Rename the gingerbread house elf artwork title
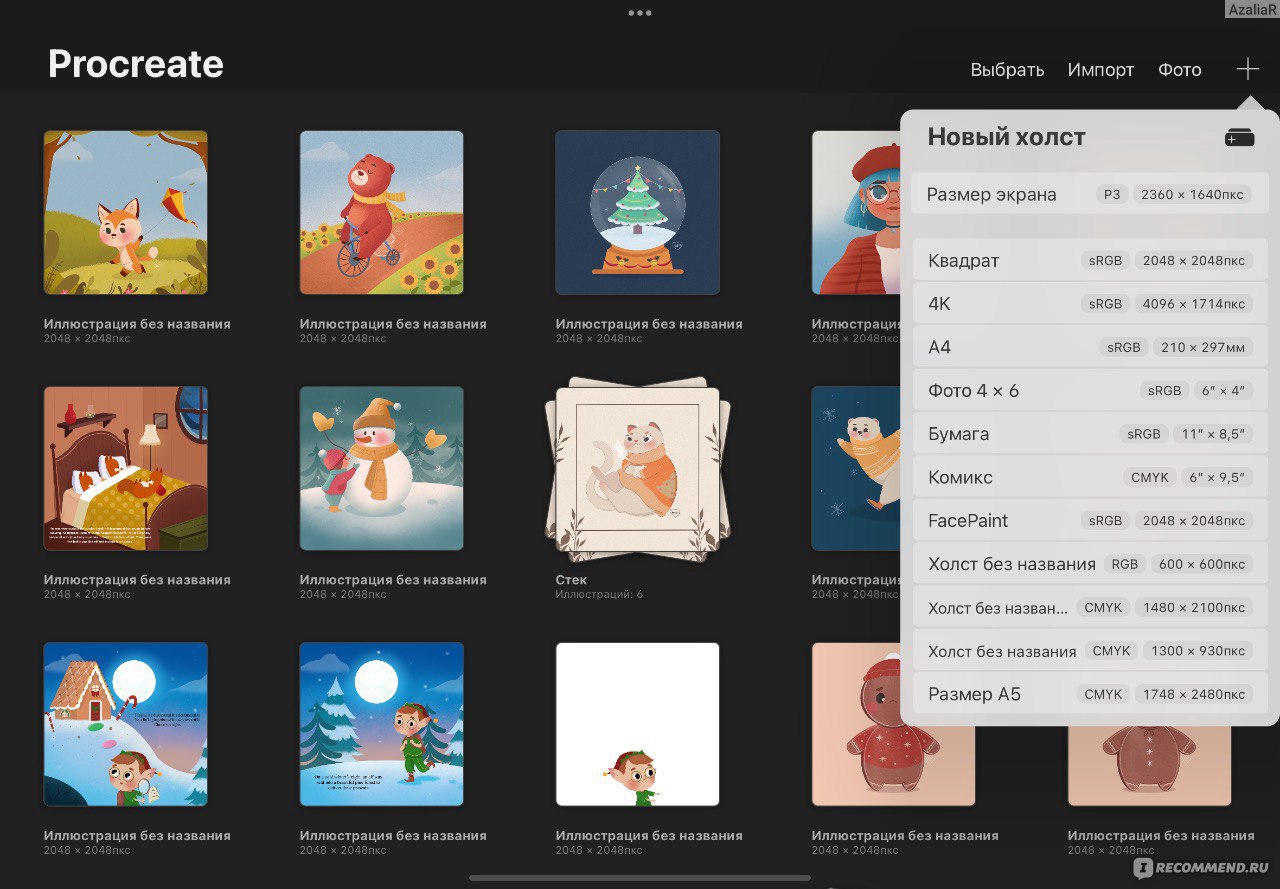 click(137, 836)
